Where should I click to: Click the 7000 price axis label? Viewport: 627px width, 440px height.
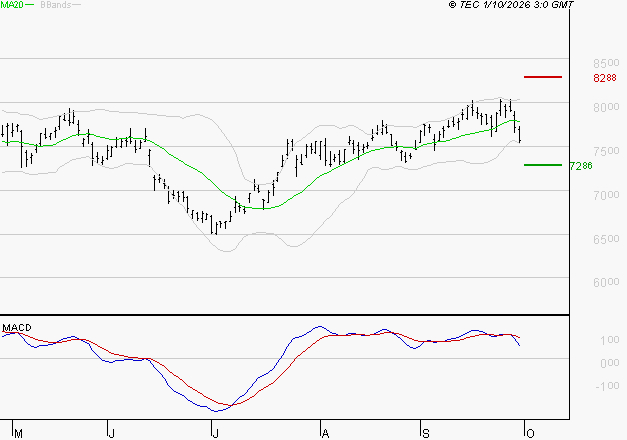tap(606, 195)
